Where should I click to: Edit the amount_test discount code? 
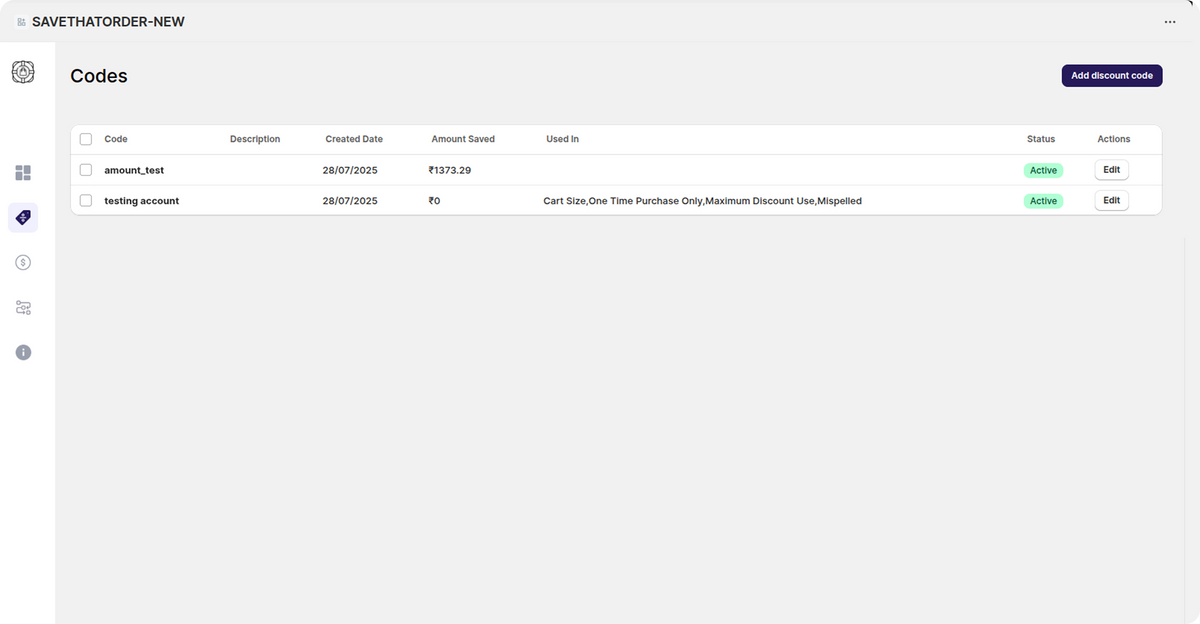coord(1111,170)
